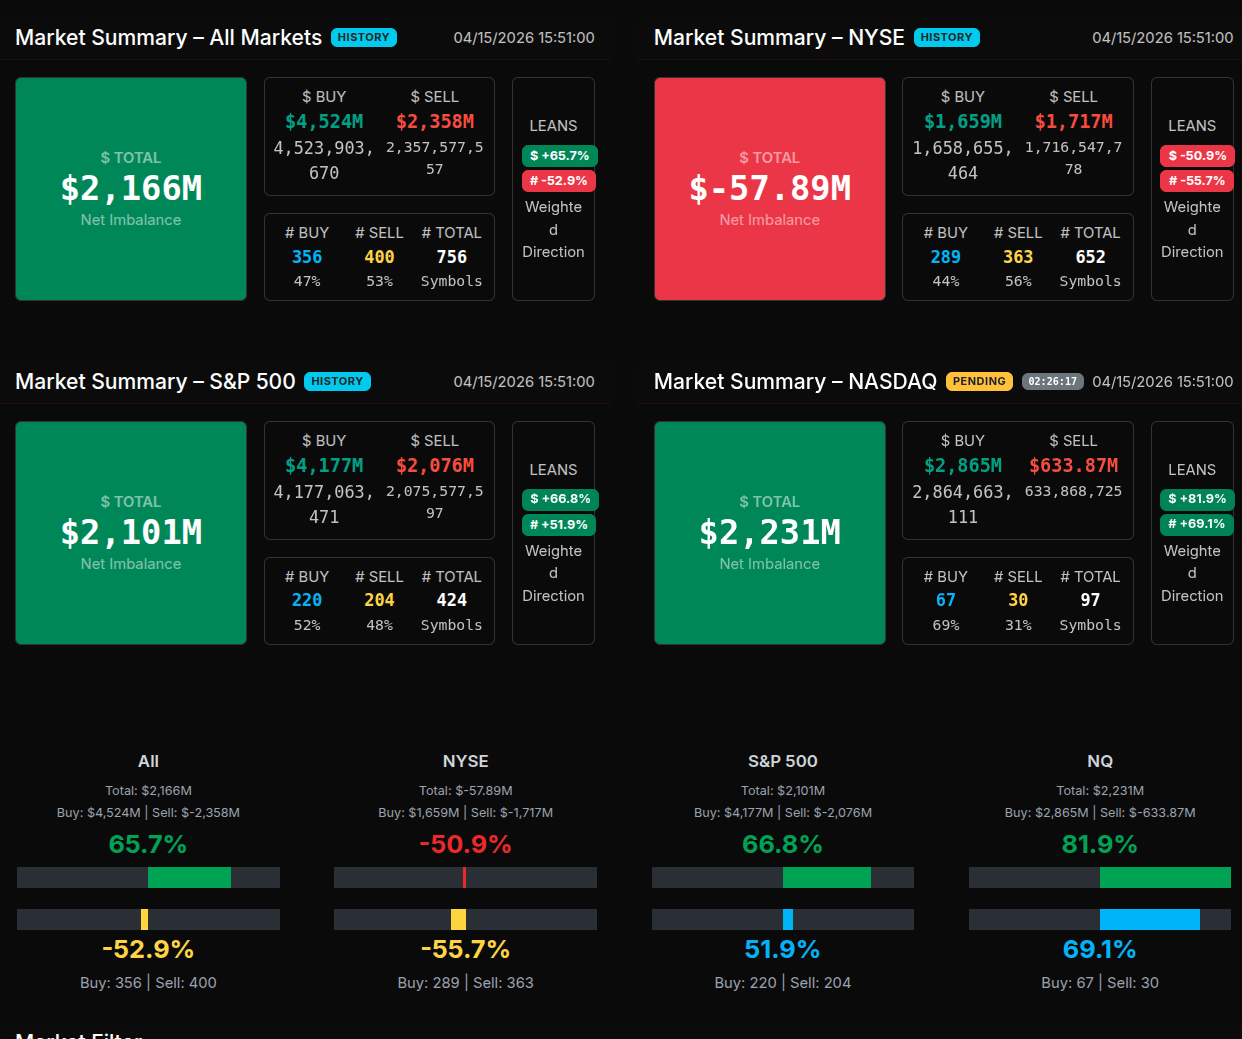Click the 02:26:17 countdown timer badge
Viewport: 1242px width, 1039px height.
click(1052, 382)
